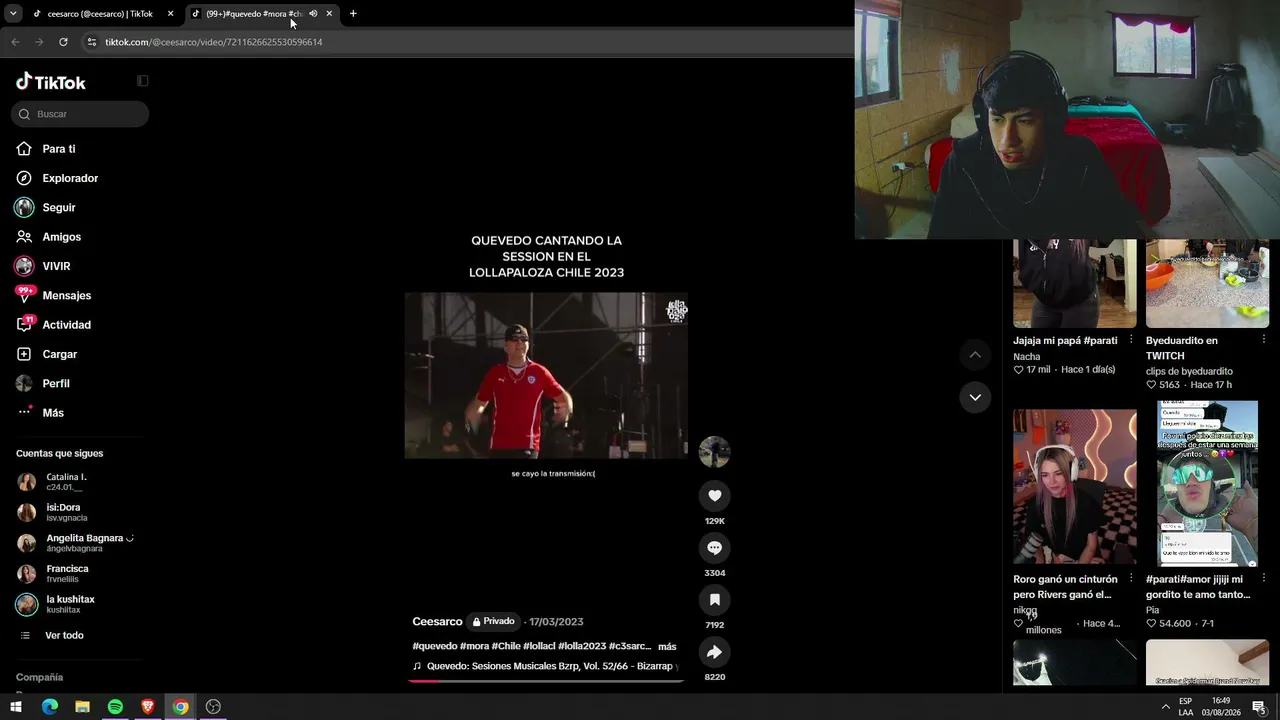Open the Windows Start menu
This screenshot has width=1280, height=720.
click(x=16, y=707)
